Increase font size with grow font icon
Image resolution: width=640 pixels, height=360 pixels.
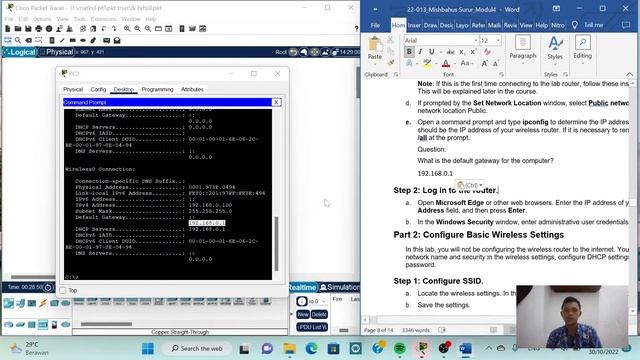click(484, 63)
